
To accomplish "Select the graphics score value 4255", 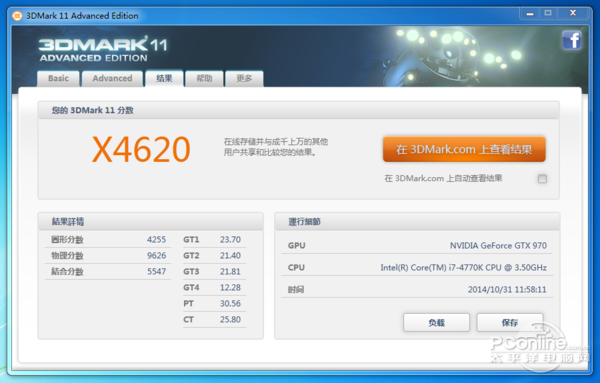I will point(157,240).
